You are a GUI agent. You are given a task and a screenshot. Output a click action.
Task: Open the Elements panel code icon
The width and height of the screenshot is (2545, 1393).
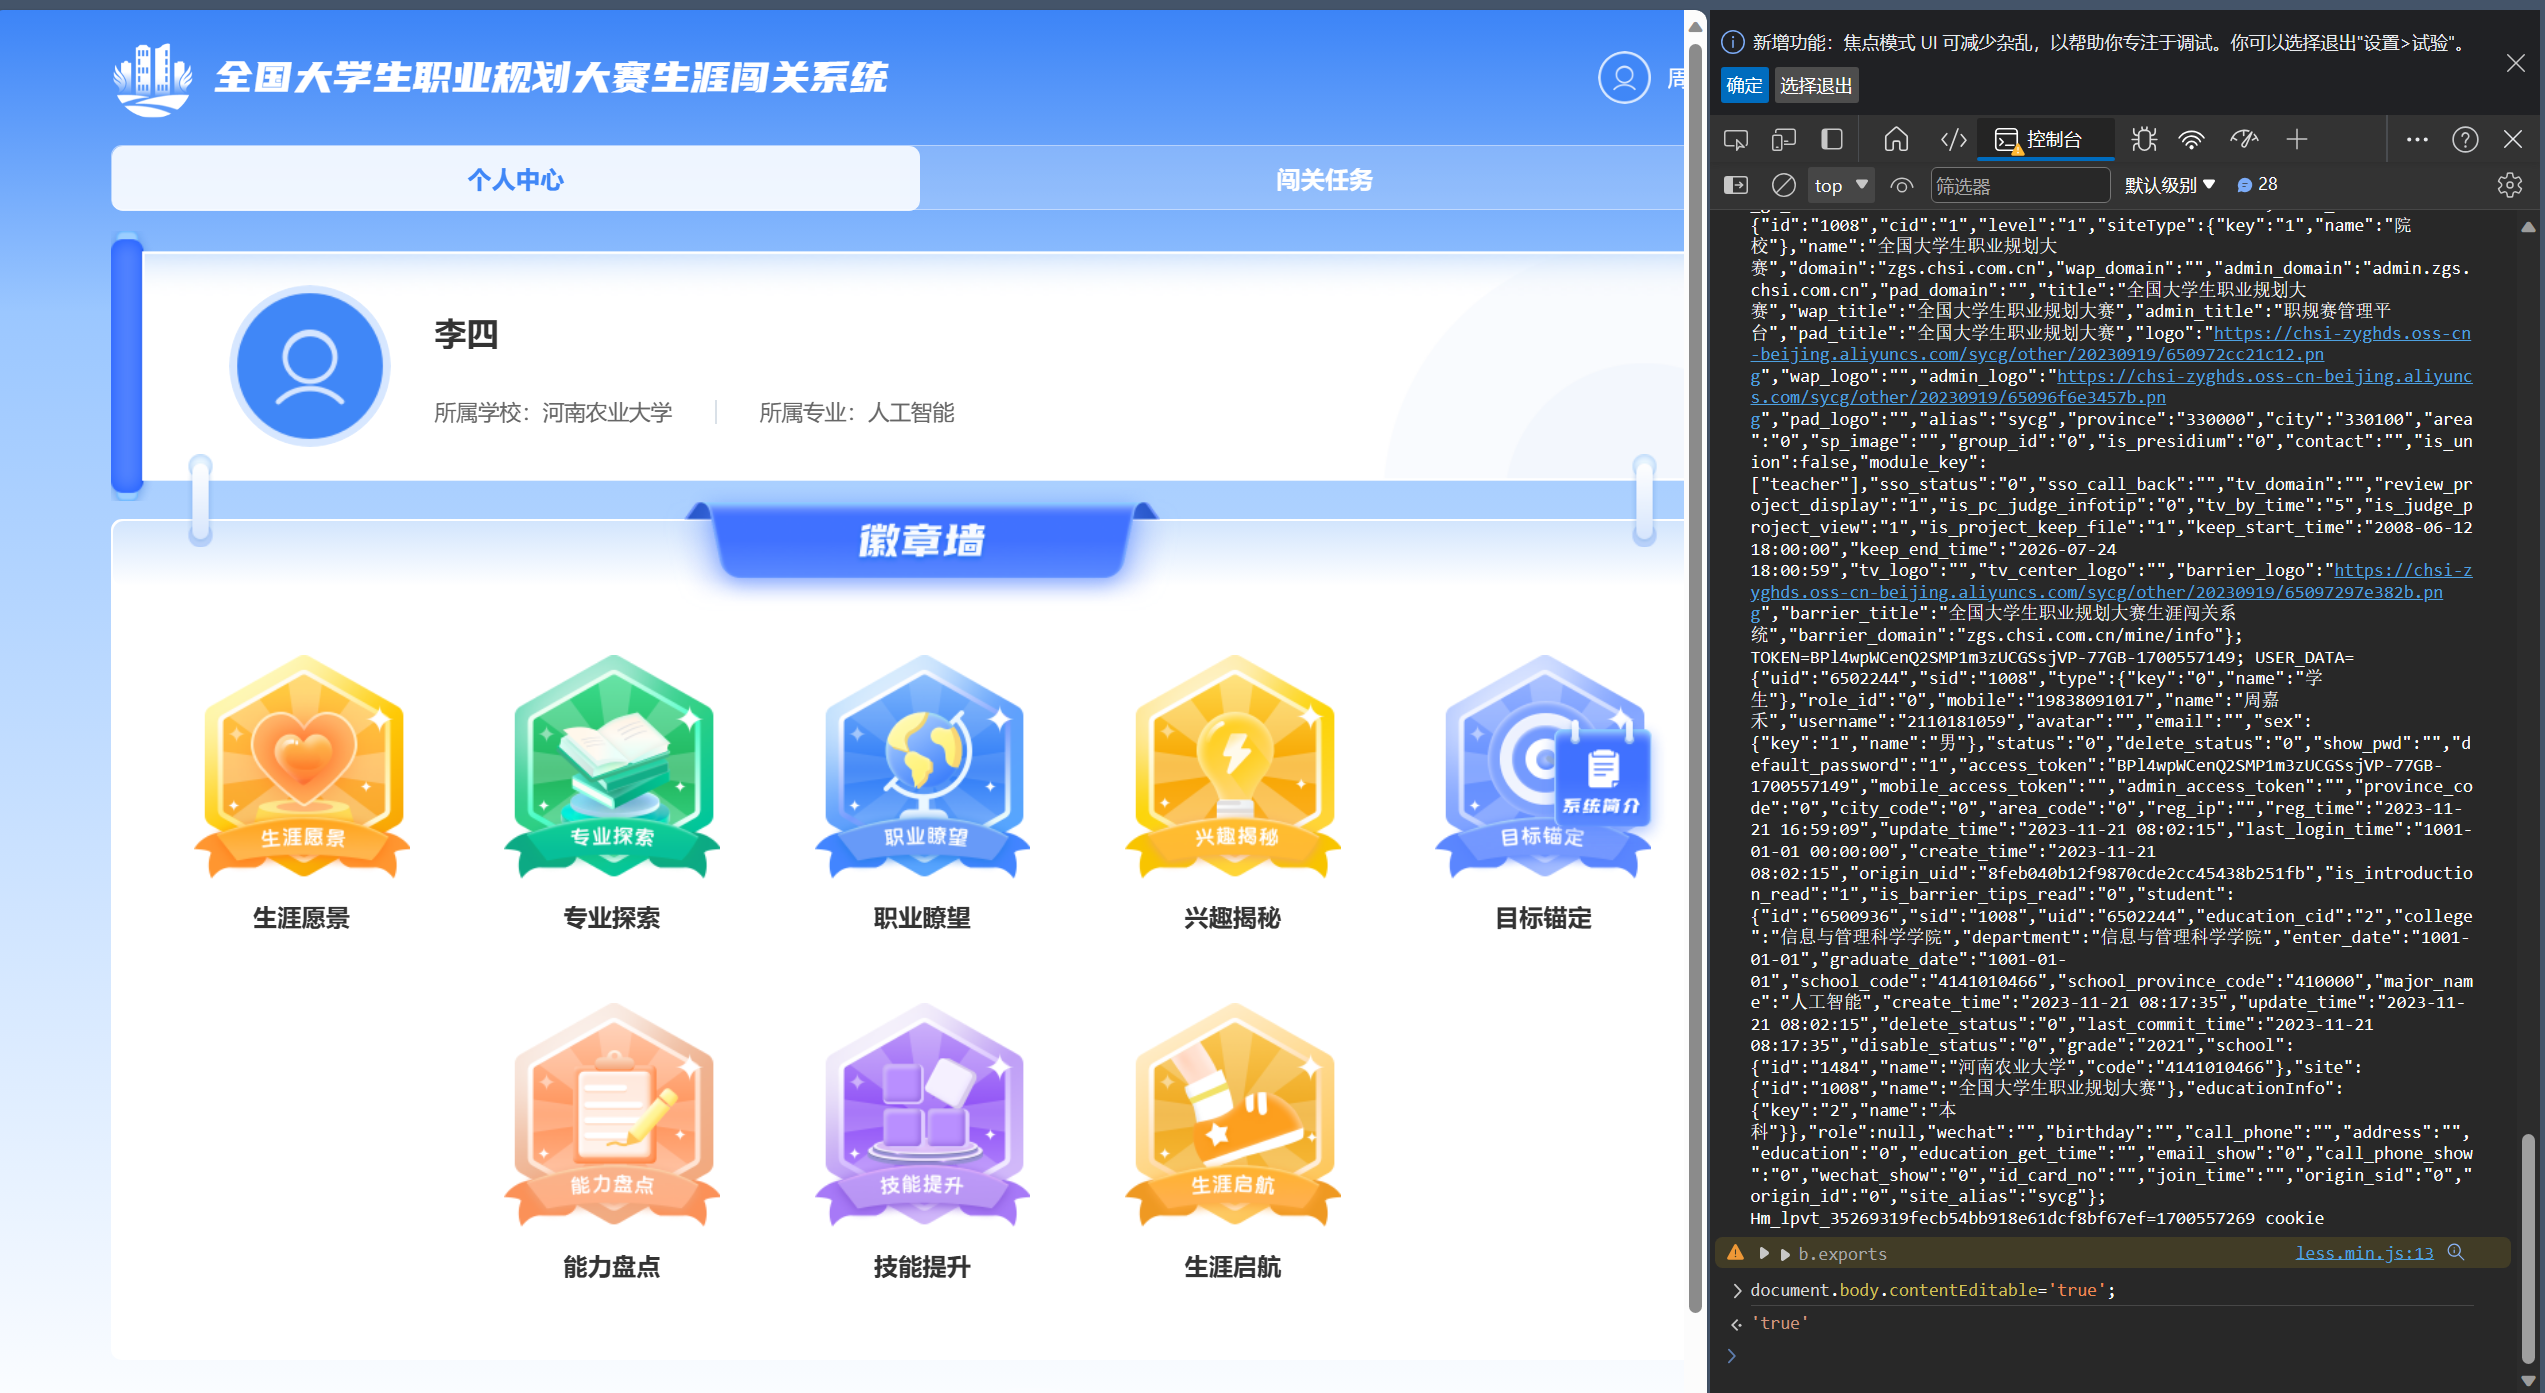point(1954,140)
